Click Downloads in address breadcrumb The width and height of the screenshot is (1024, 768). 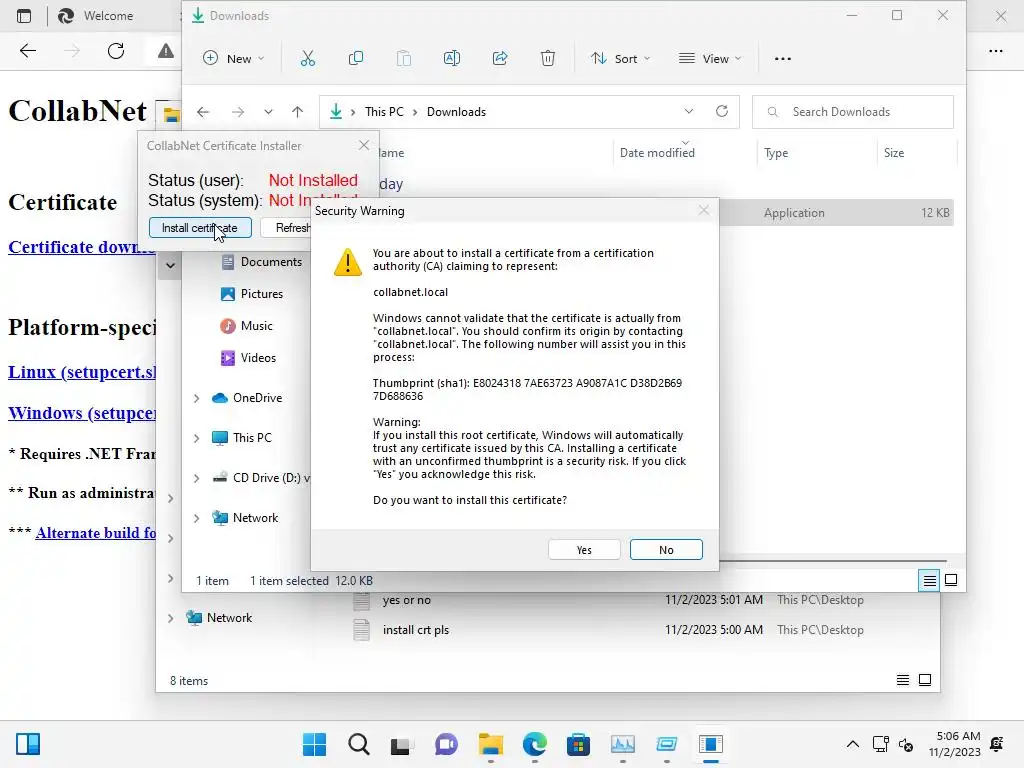(456, 112)
